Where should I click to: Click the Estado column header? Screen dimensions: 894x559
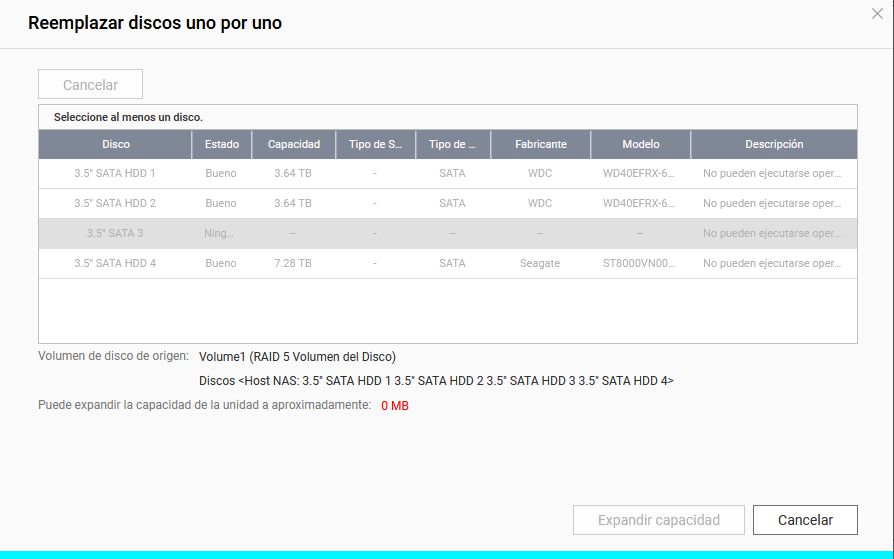click(x=221, y=144)
